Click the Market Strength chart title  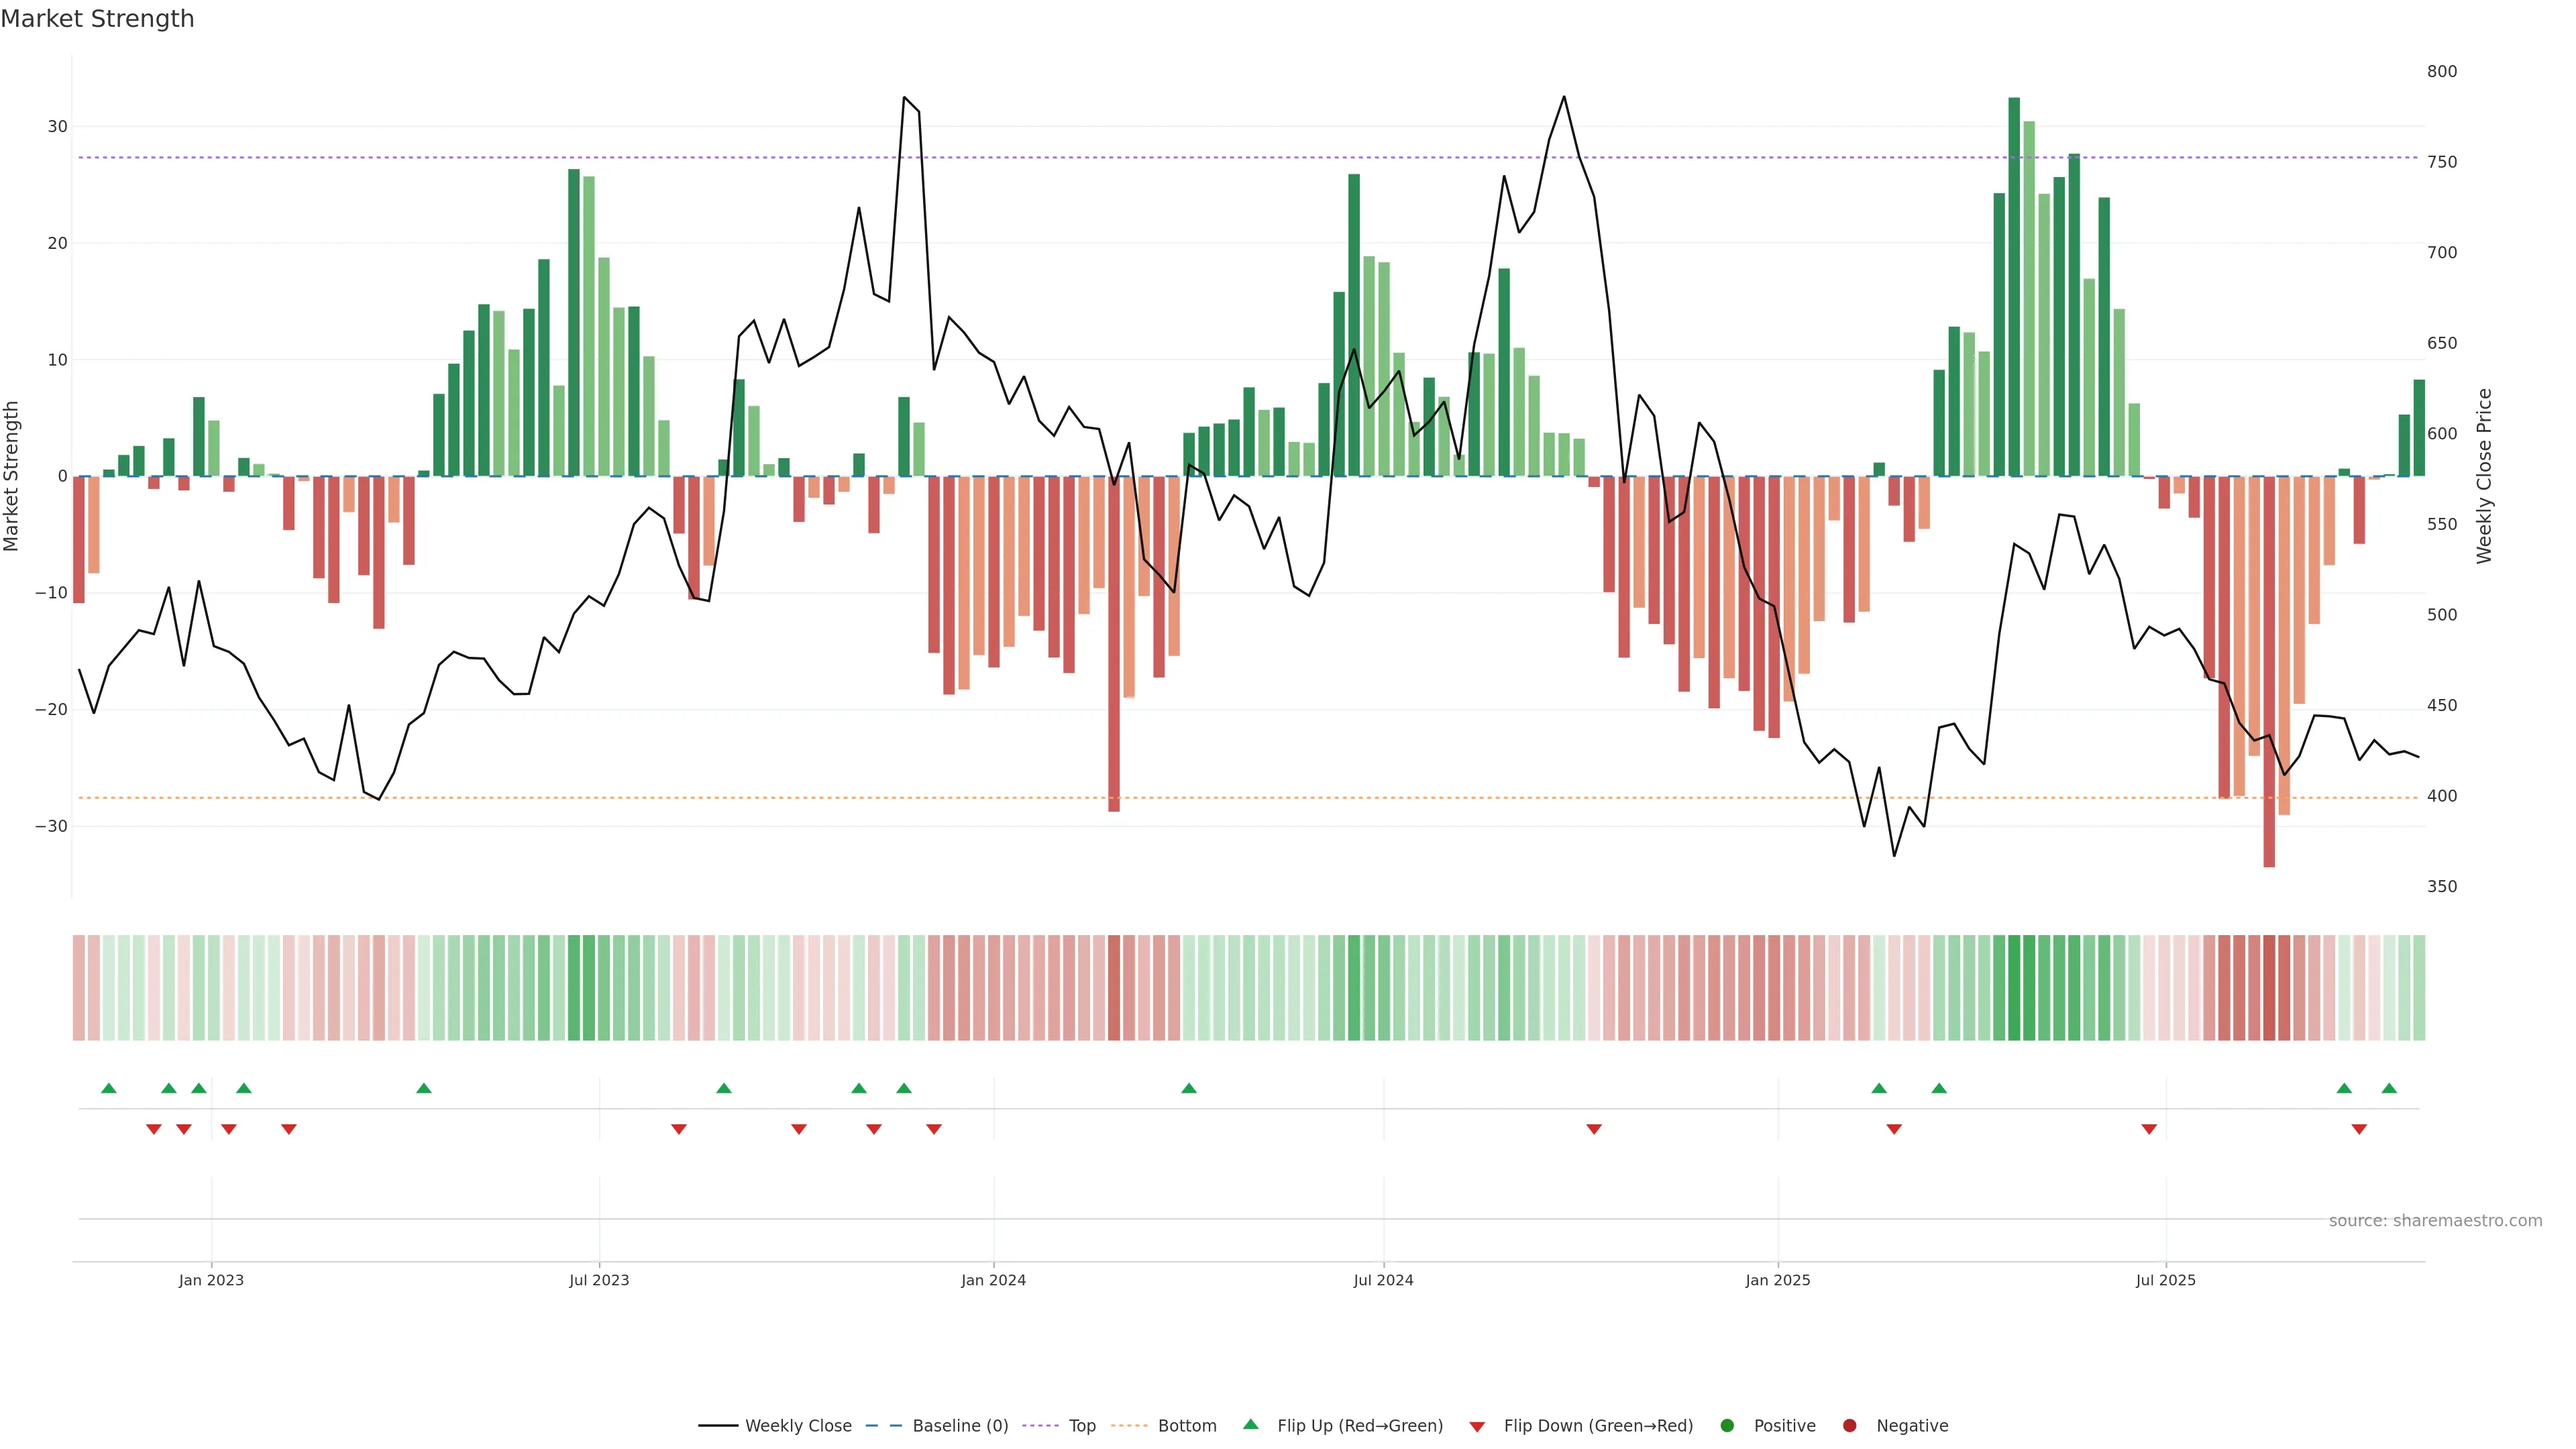[x=97, y=19]
